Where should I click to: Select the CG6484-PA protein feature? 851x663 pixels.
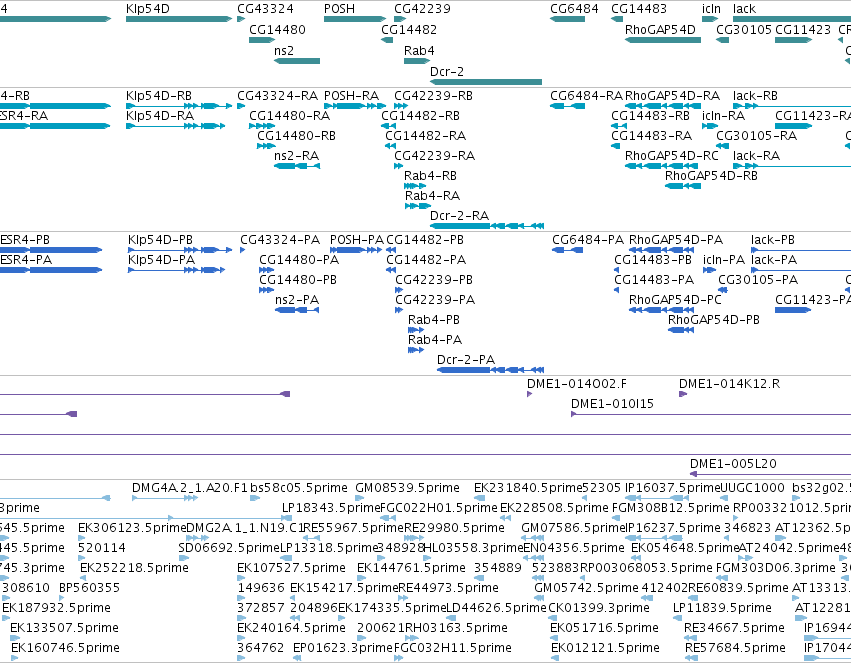pyautogui.click(x=567, y=250)
